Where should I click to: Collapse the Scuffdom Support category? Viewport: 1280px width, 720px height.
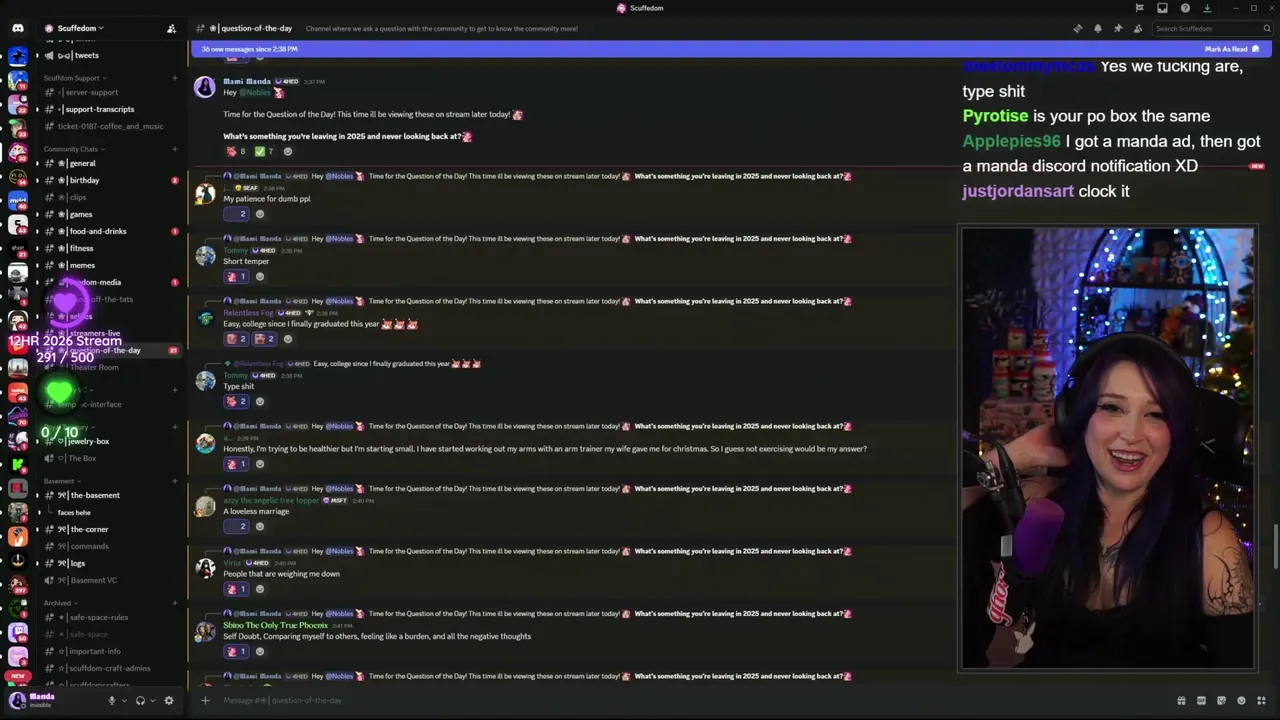click(x=74, y=78)
